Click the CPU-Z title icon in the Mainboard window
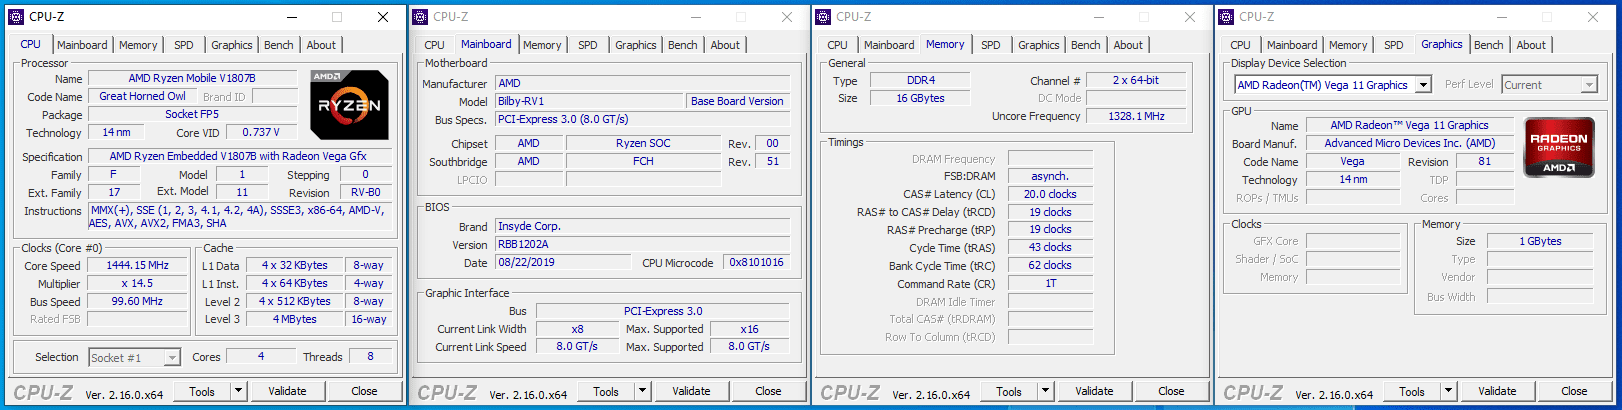The height and width of the screenshot is (410, 1622). [x=421, y=17]
